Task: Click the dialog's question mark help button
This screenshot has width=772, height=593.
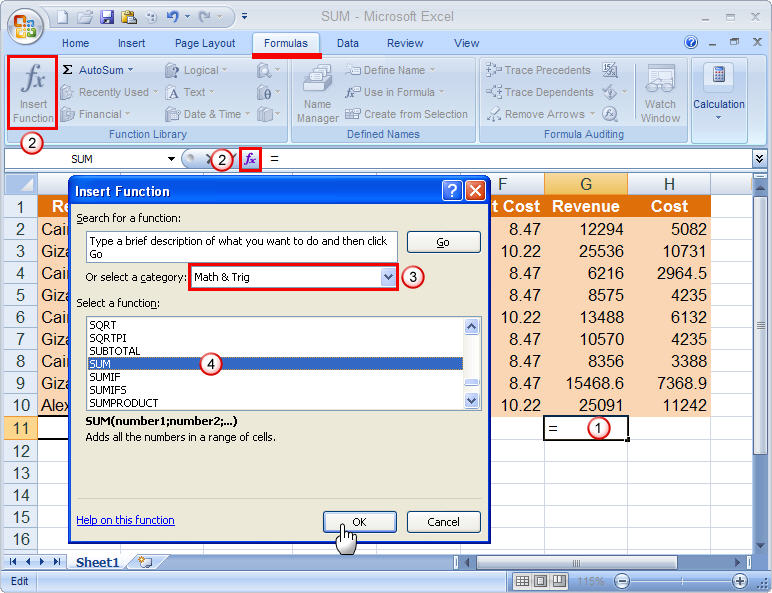Action: point(452,190)
